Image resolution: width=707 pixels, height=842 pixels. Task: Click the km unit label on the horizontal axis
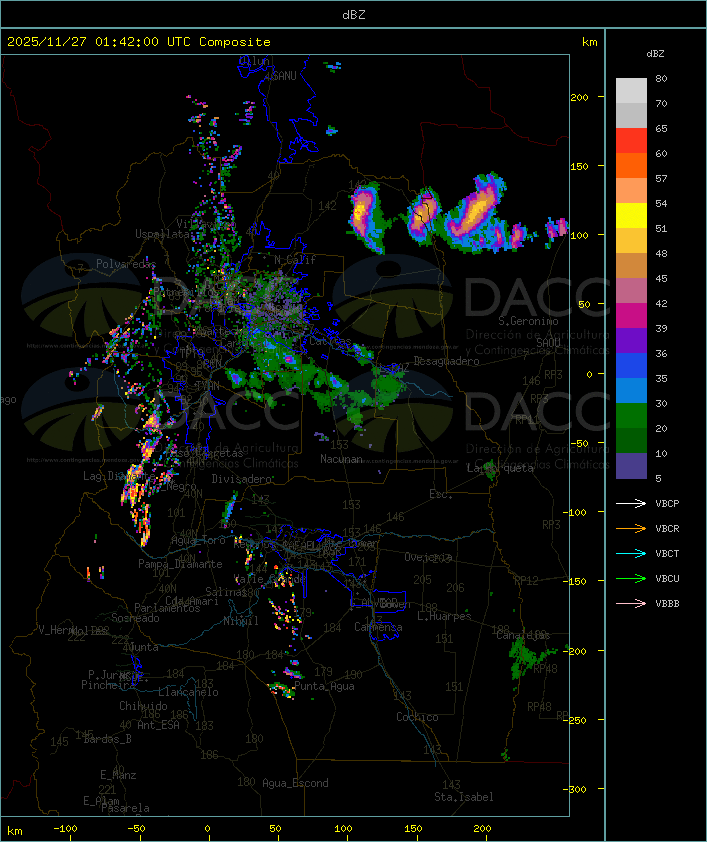click(x=14, y=831)
